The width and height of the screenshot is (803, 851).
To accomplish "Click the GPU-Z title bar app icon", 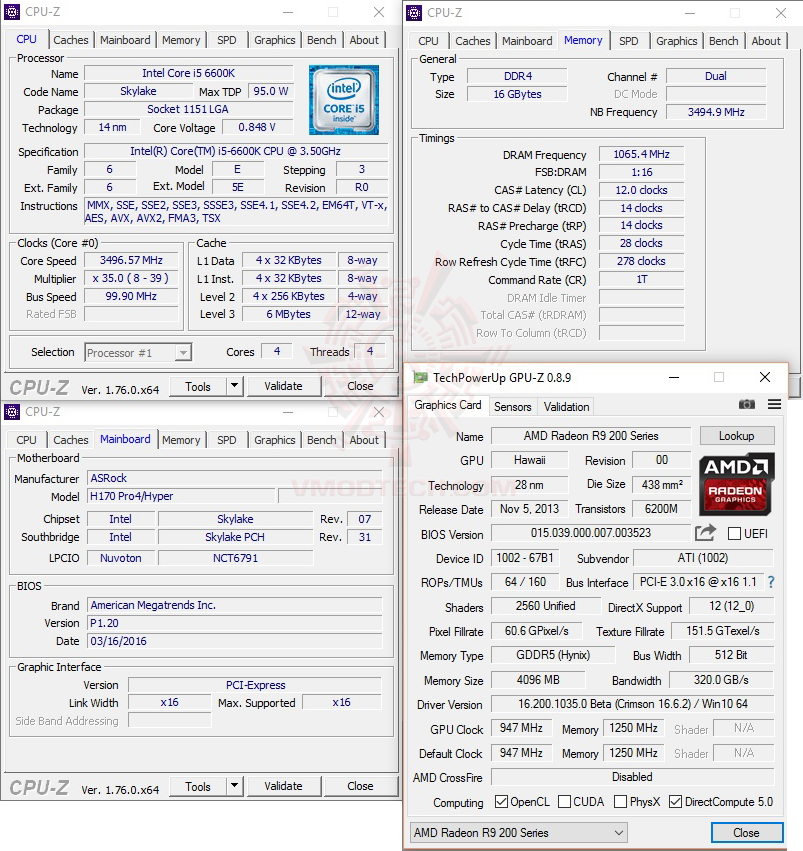I will coord(420,377).
